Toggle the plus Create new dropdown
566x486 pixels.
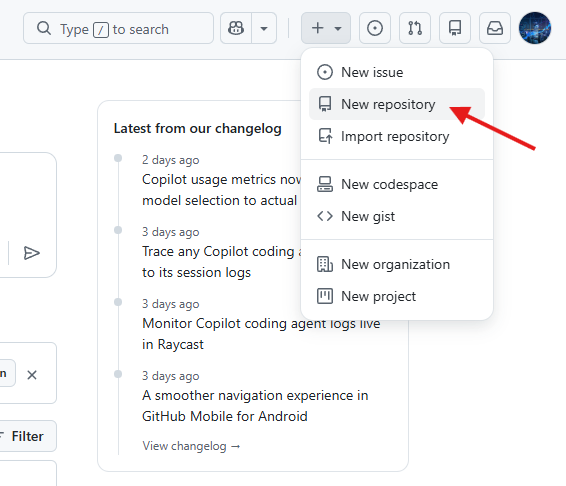point(326,28)
